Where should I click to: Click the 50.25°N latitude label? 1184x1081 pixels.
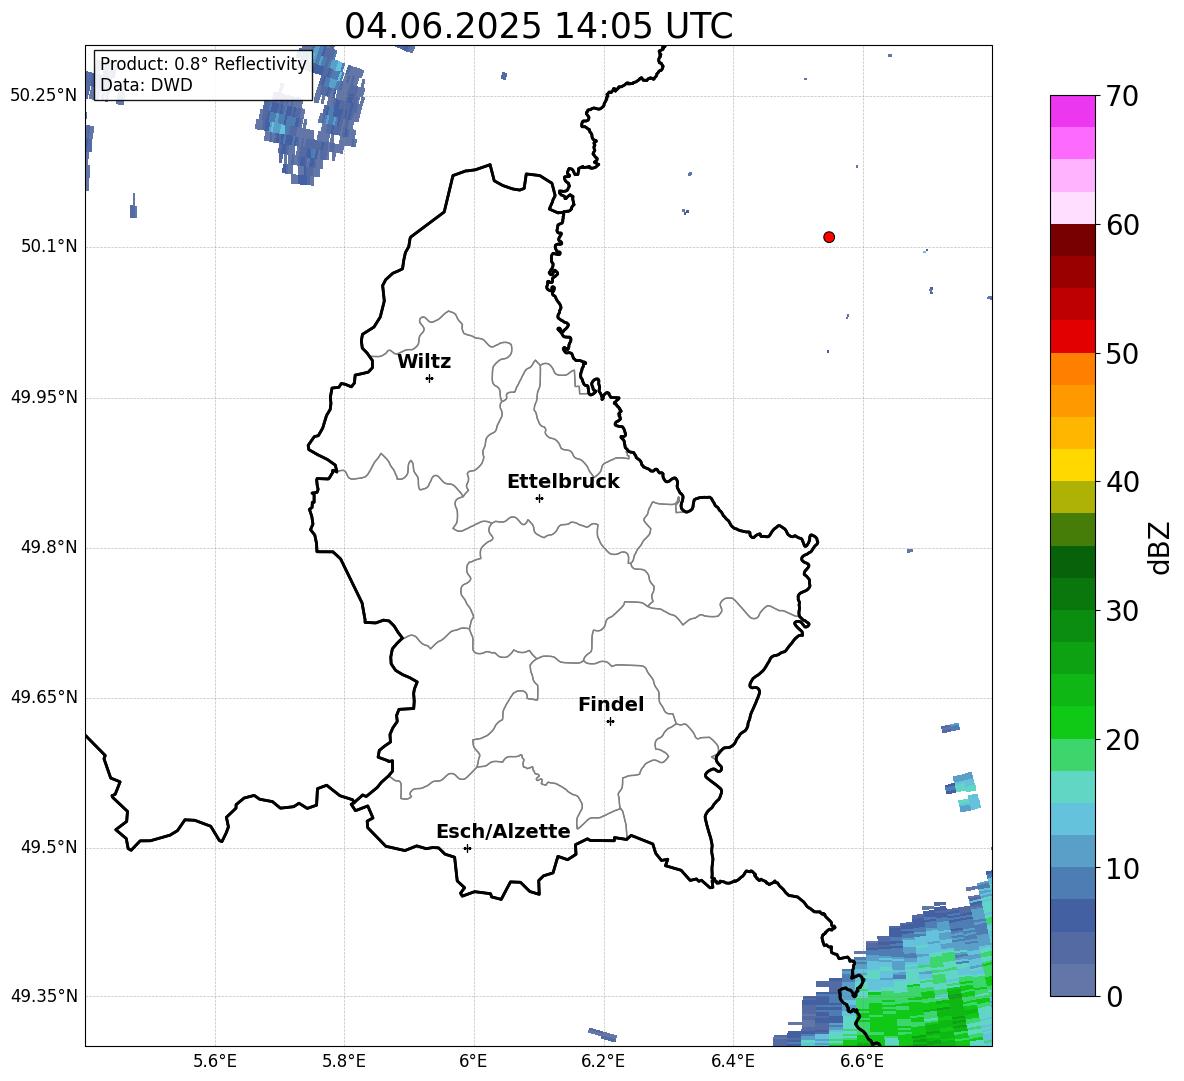tap(44, 96)
